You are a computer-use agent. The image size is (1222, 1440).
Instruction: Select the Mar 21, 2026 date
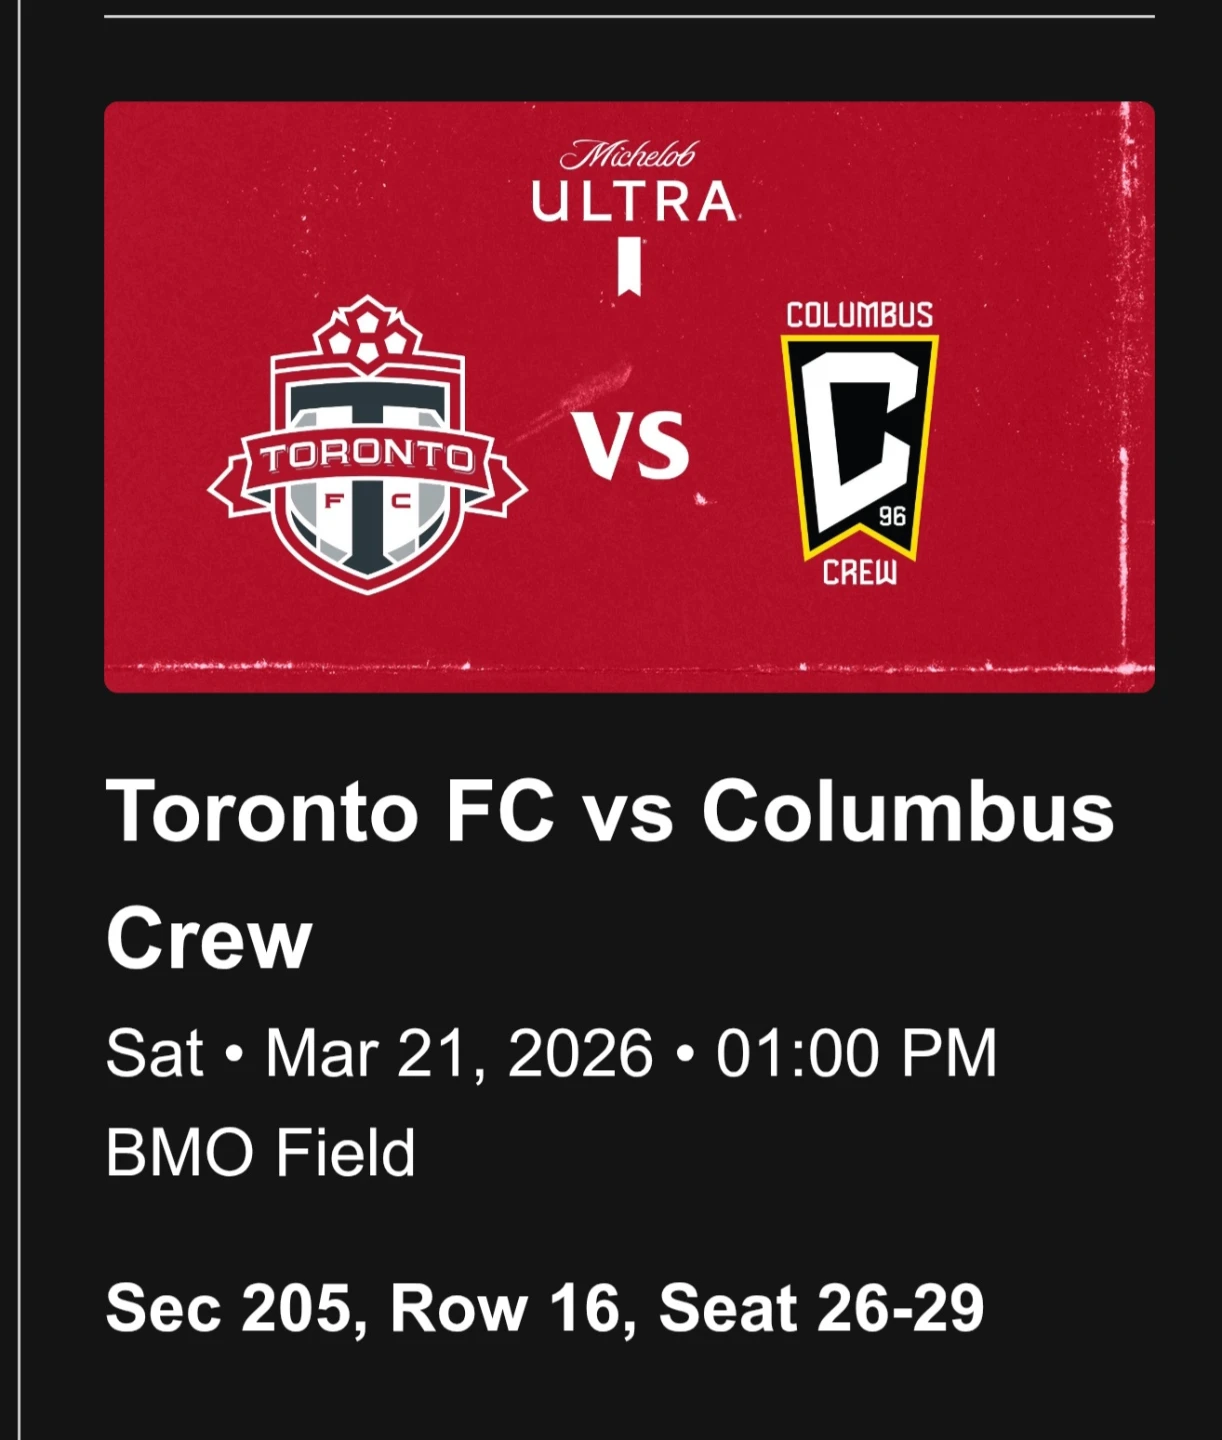click(x=459, y=1053)
